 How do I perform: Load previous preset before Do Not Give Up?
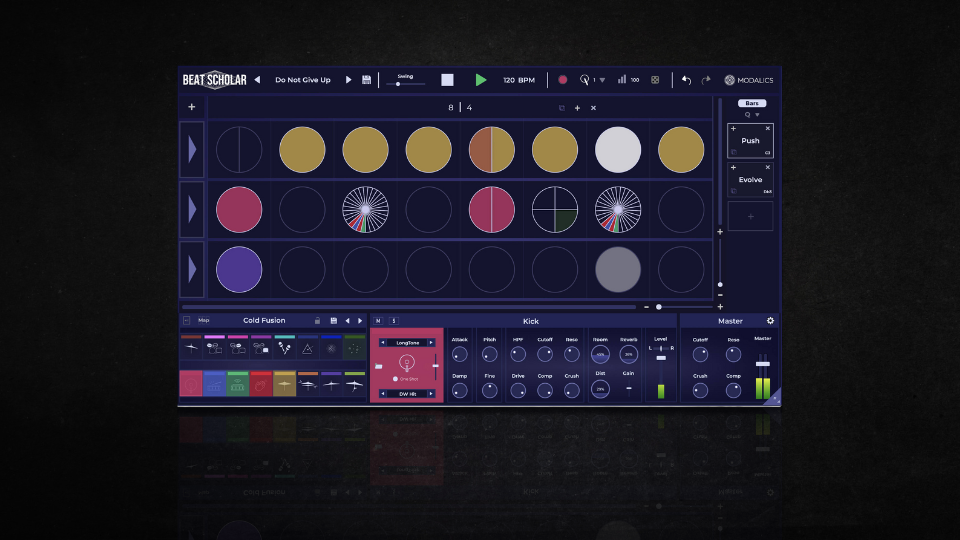257,80
